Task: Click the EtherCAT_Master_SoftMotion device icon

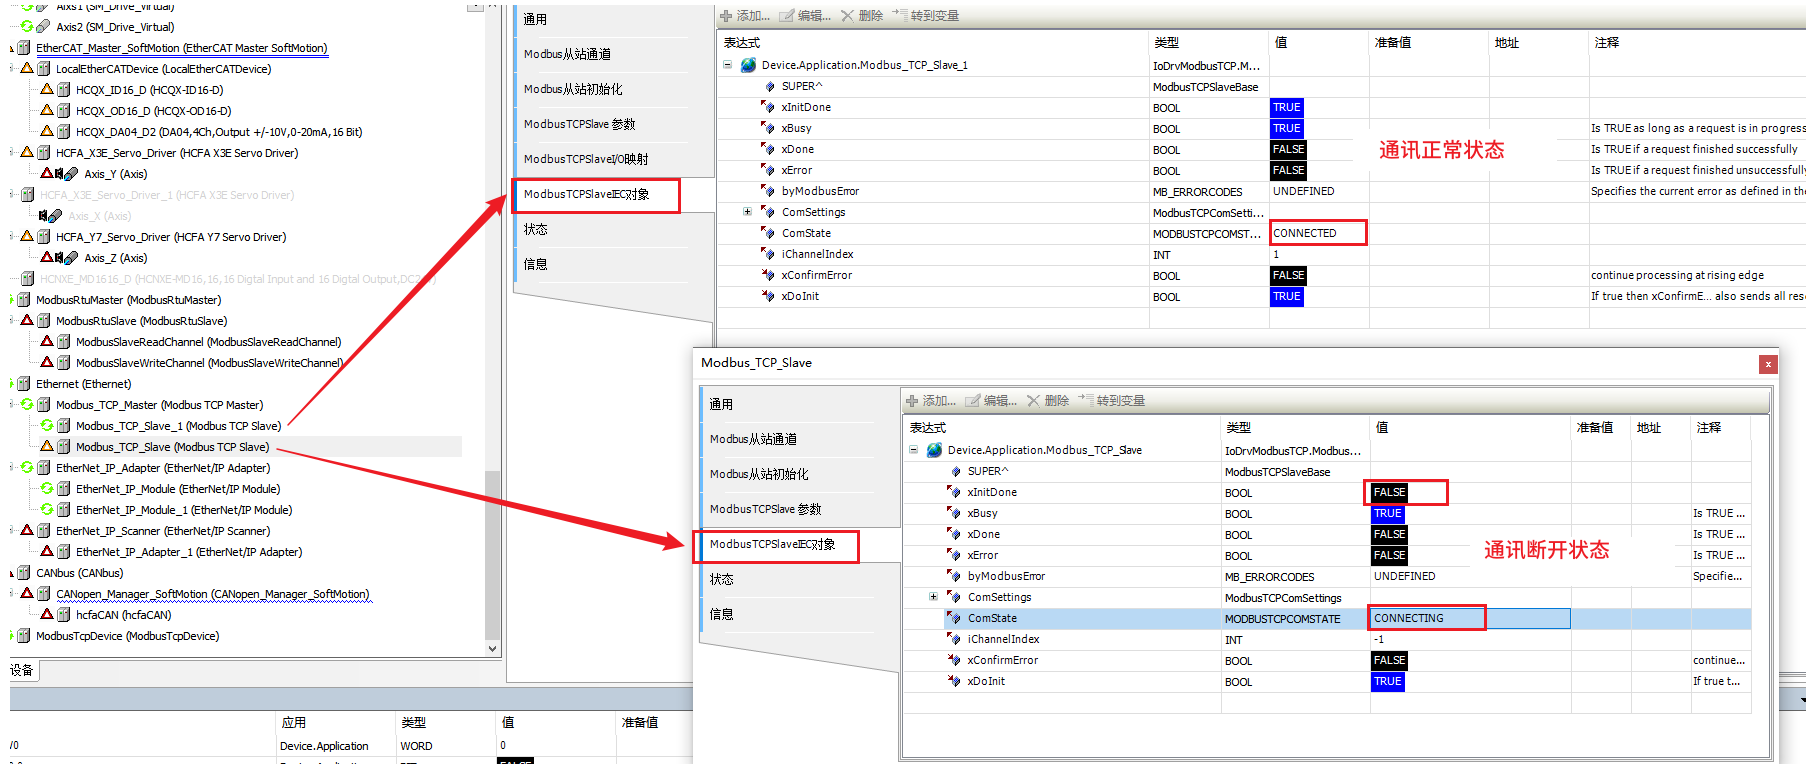Action: point(24,48)
